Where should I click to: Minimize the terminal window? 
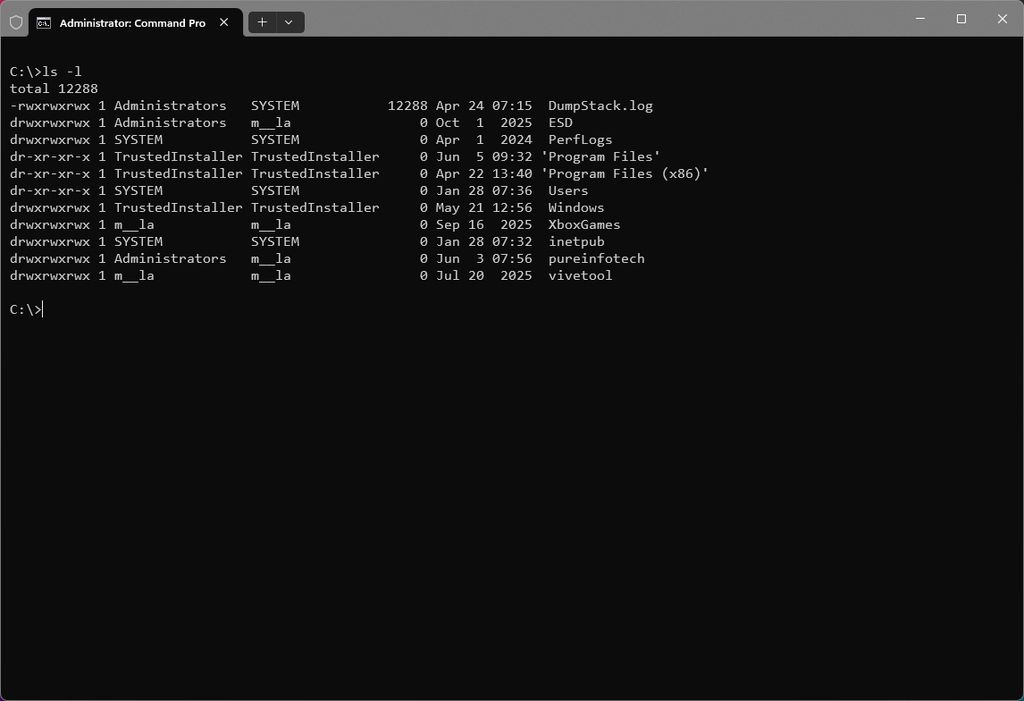tap(920, 19)
